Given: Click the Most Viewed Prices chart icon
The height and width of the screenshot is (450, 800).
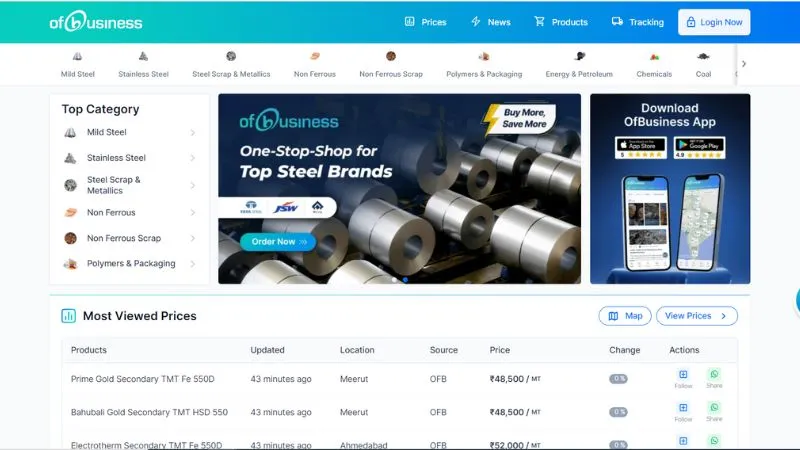Looking at the screenshot, I should [68, 316].
